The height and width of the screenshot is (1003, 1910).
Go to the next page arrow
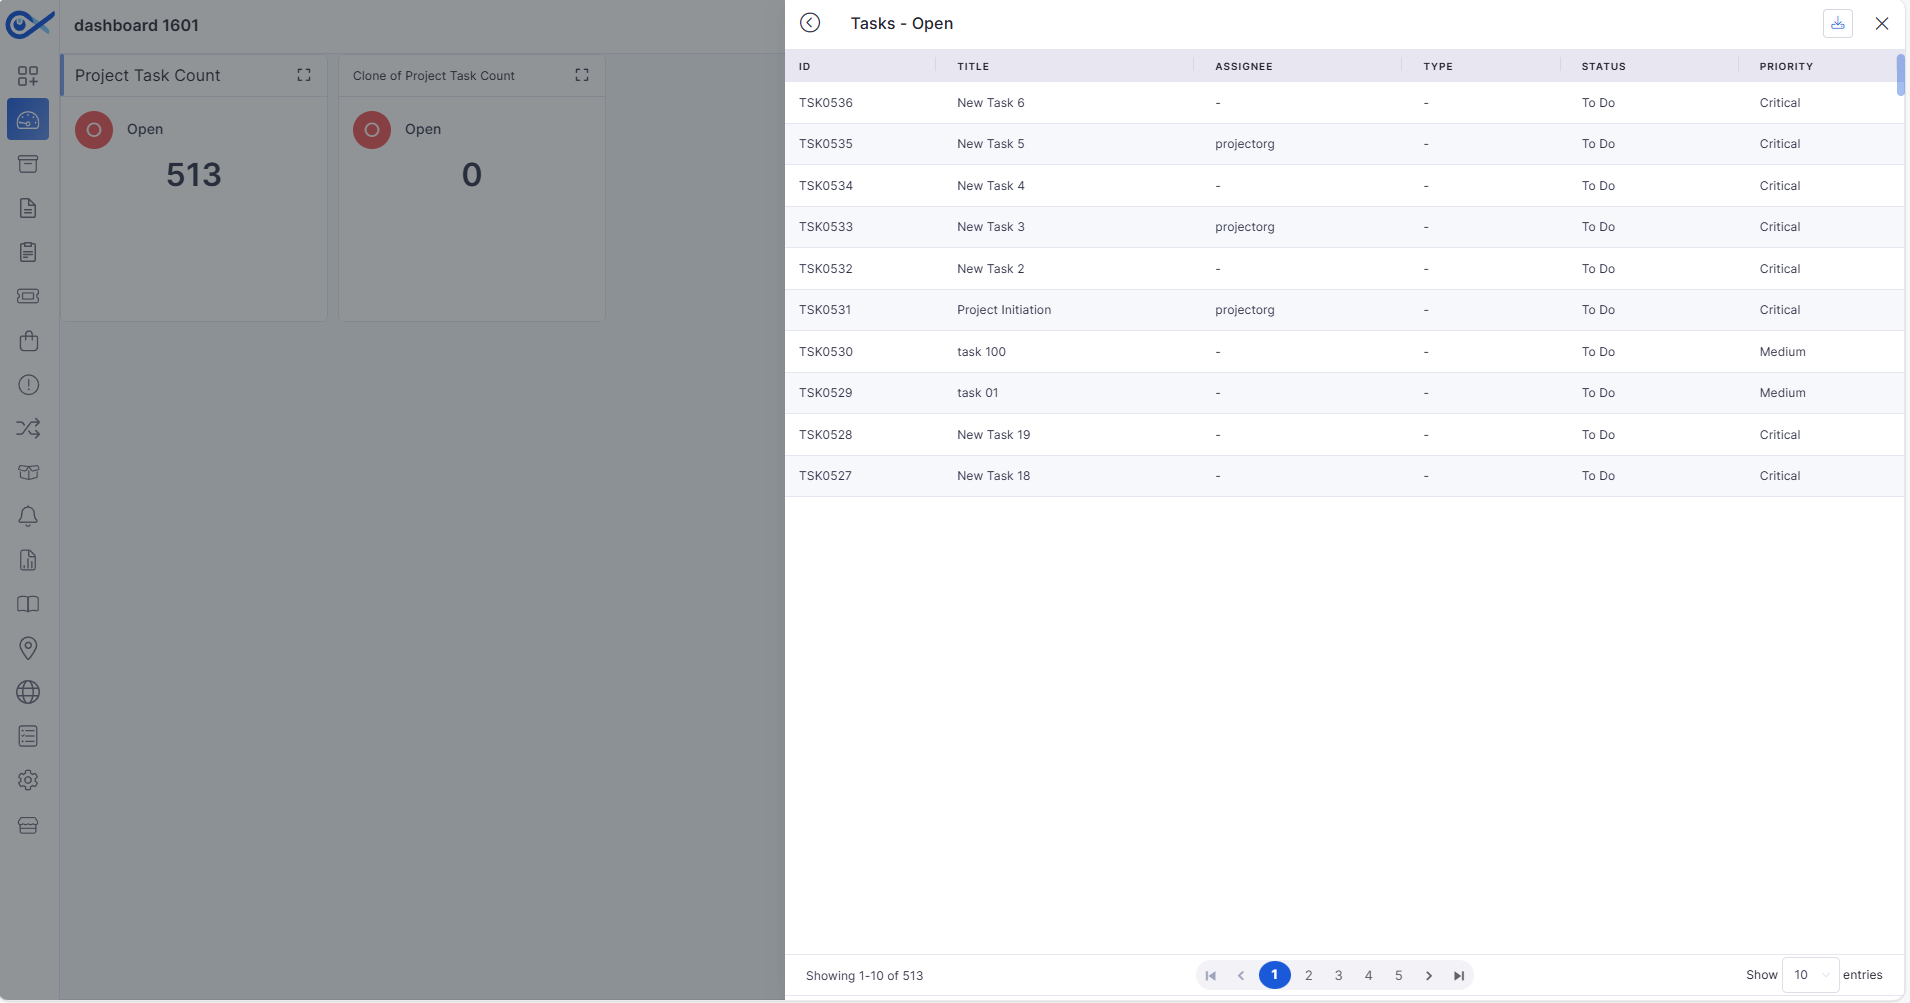click(x=1428, y=976)
